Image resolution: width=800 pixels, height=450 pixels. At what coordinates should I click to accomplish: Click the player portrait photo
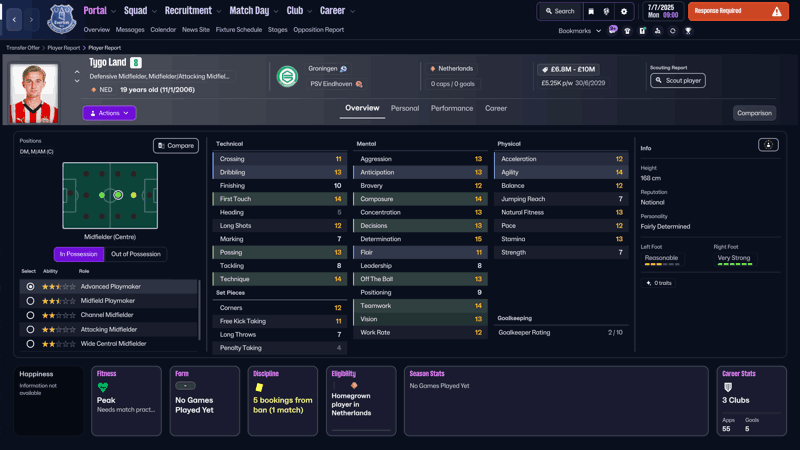(x=34, y=93)
